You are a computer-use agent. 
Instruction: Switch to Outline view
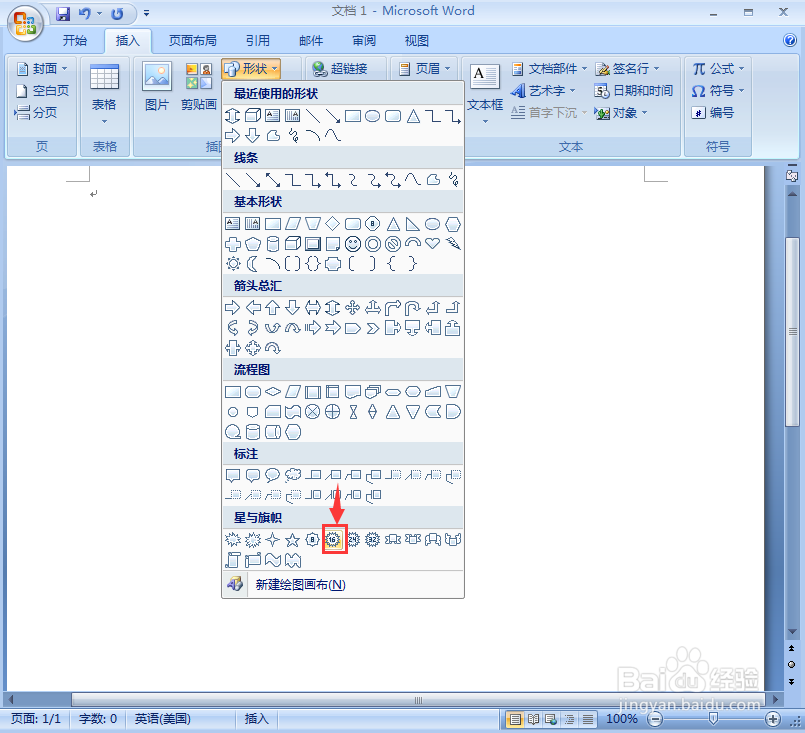coord(569,719)
